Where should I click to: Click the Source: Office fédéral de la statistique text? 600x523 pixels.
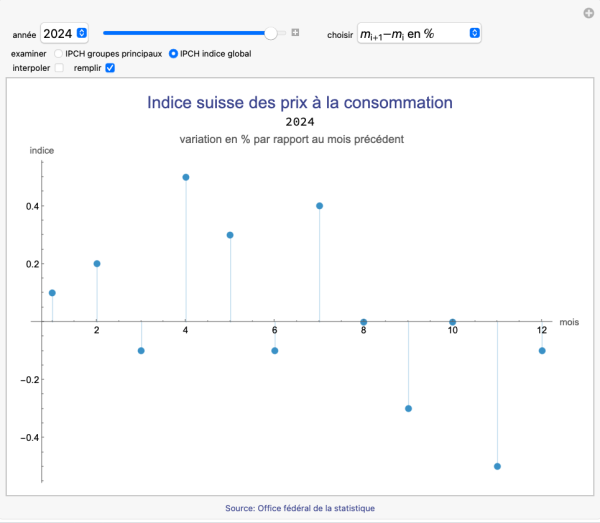(300, 508)
